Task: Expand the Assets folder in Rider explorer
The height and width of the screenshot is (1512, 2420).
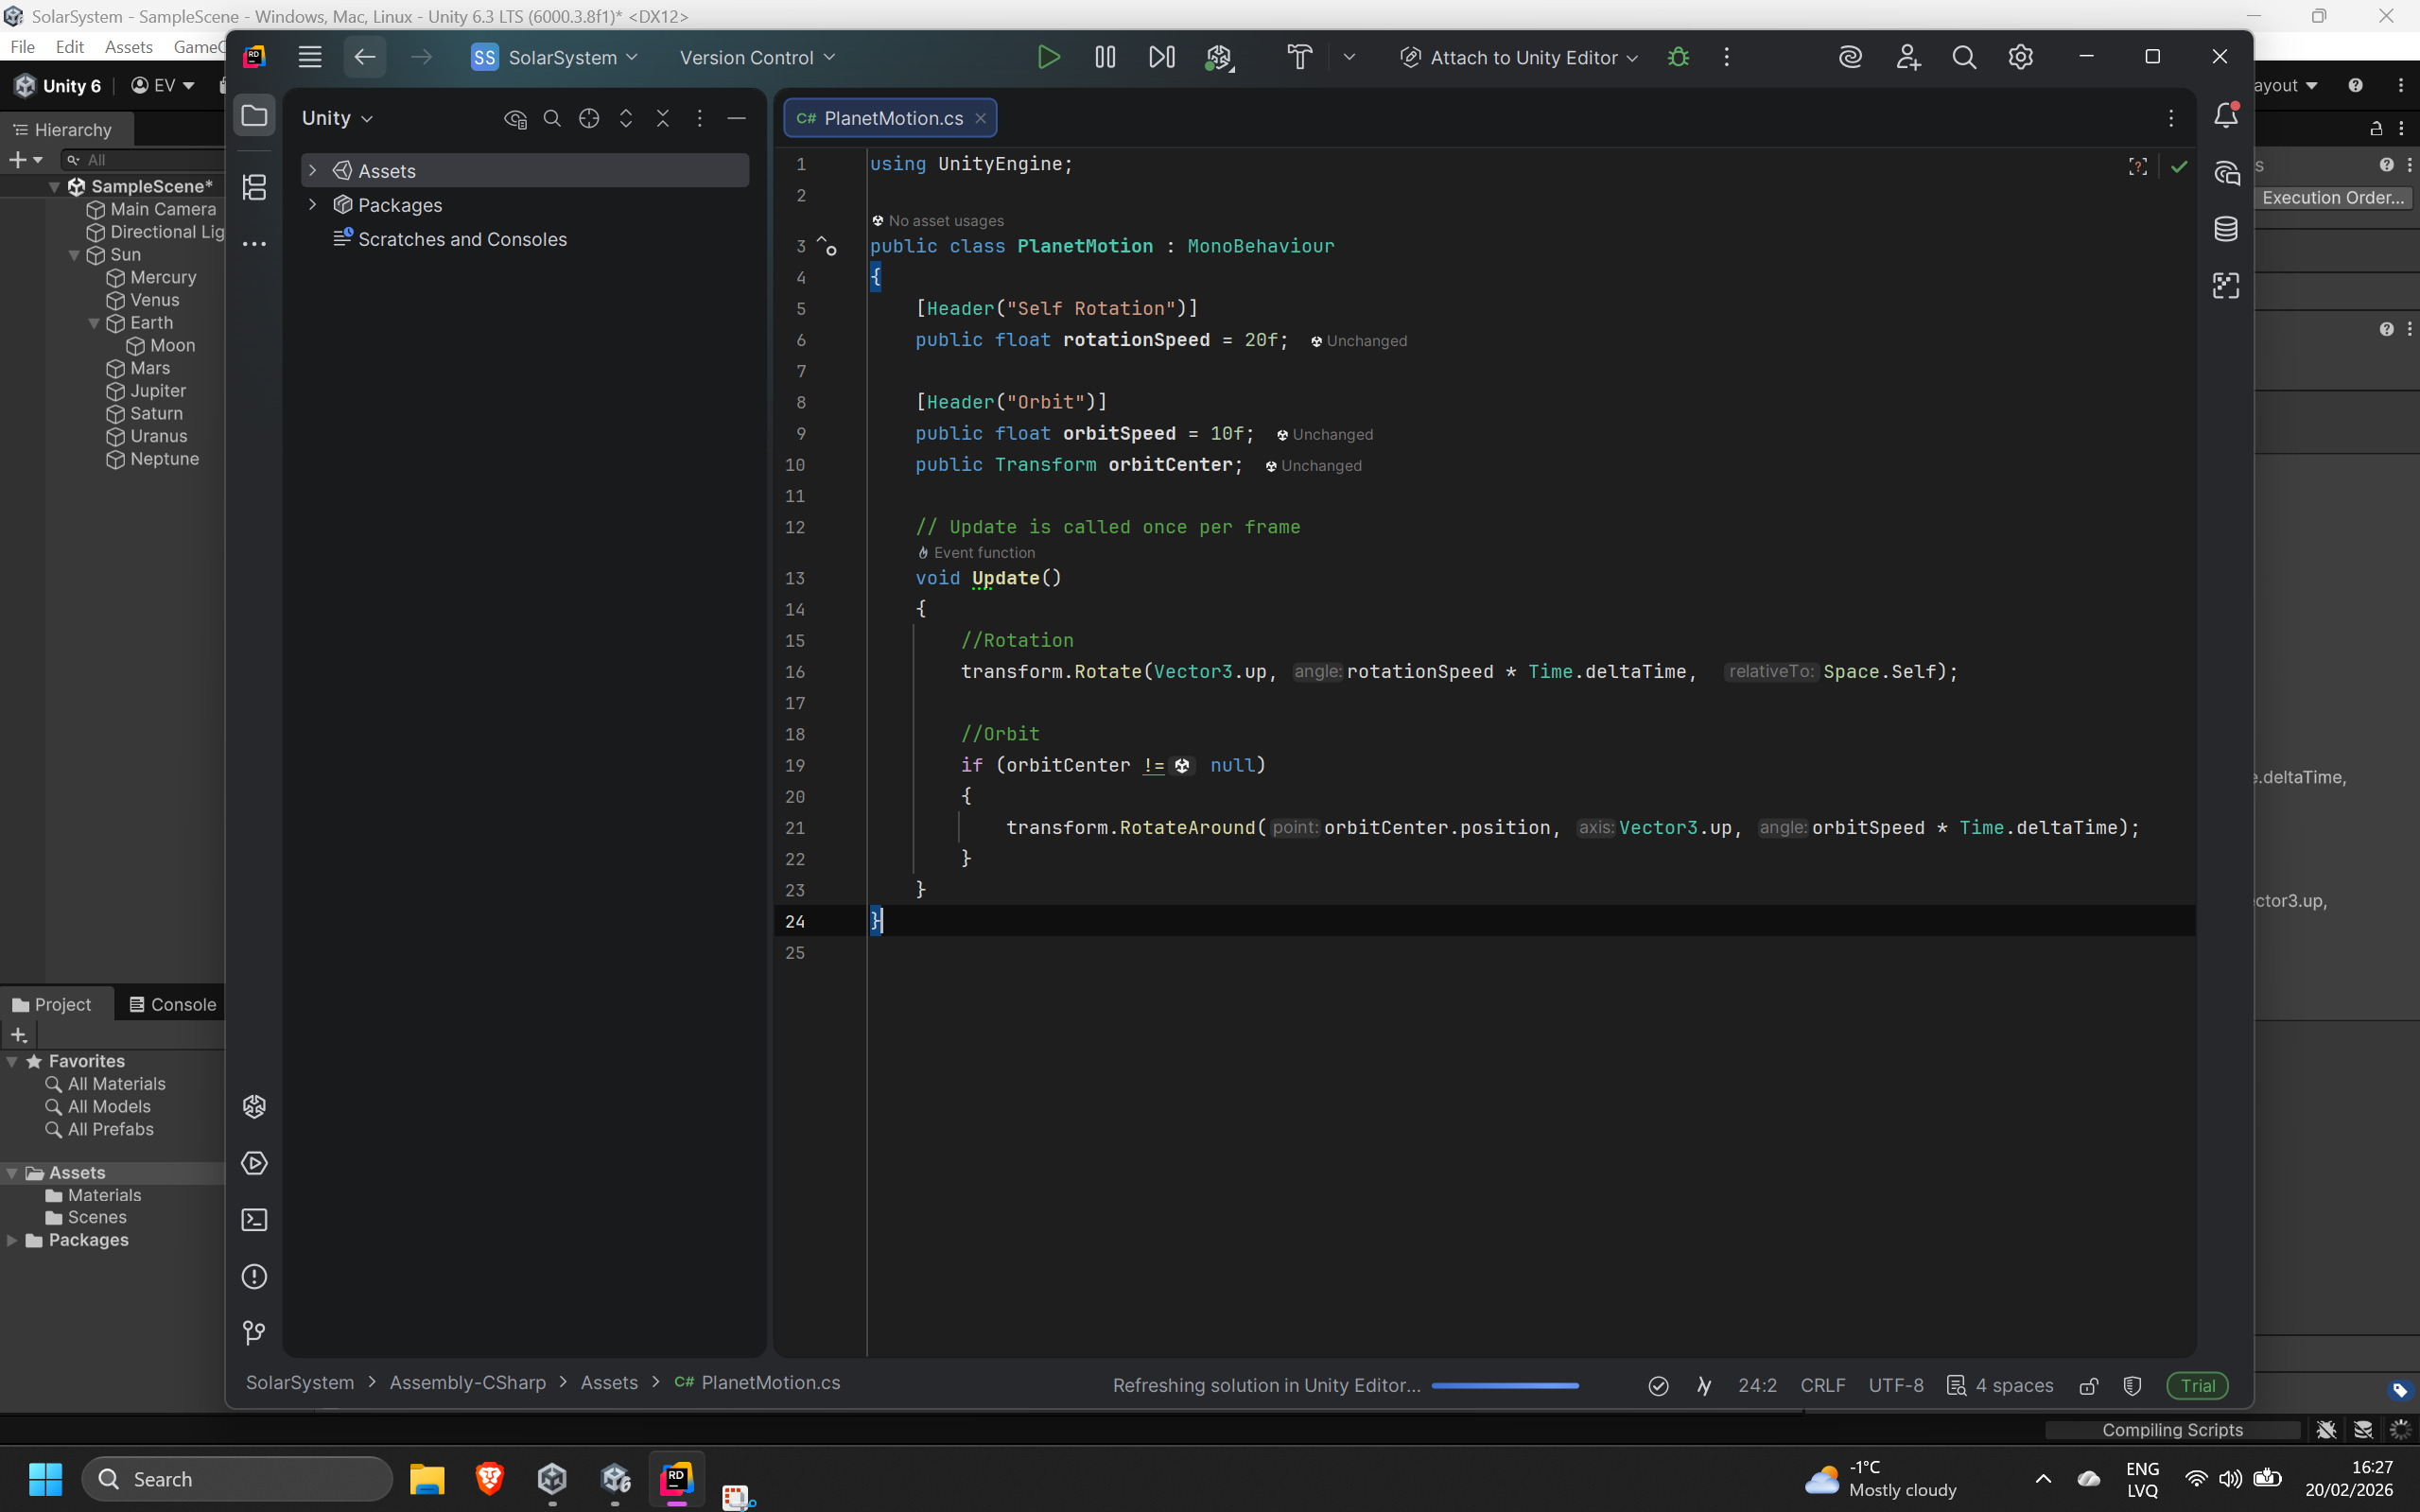Action: 312,171
